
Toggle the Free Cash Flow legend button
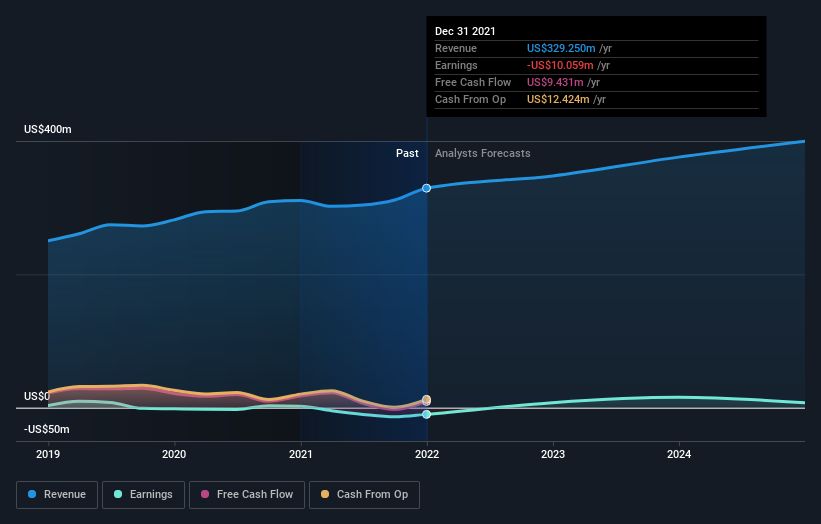pos(247,495)
